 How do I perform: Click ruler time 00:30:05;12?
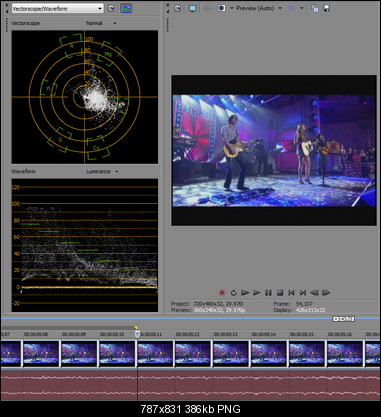pos(188,334)
